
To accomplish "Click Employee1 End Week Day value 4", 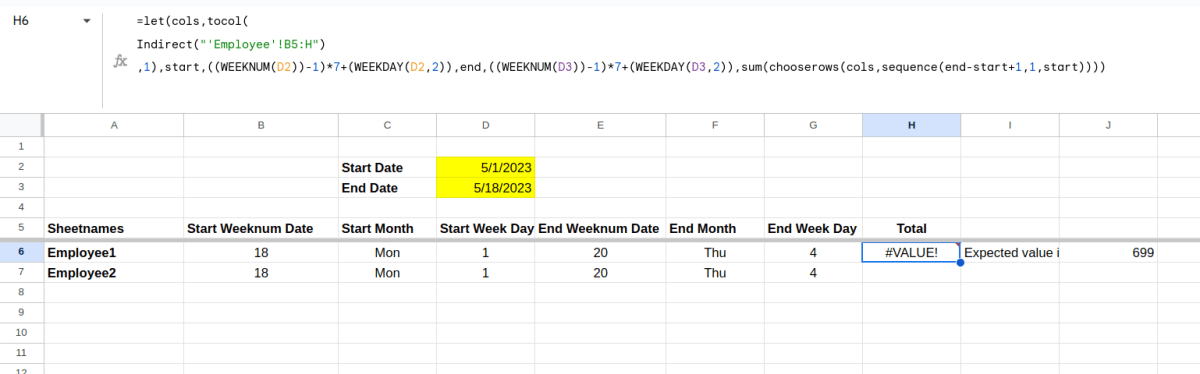I will click(813, 253).
